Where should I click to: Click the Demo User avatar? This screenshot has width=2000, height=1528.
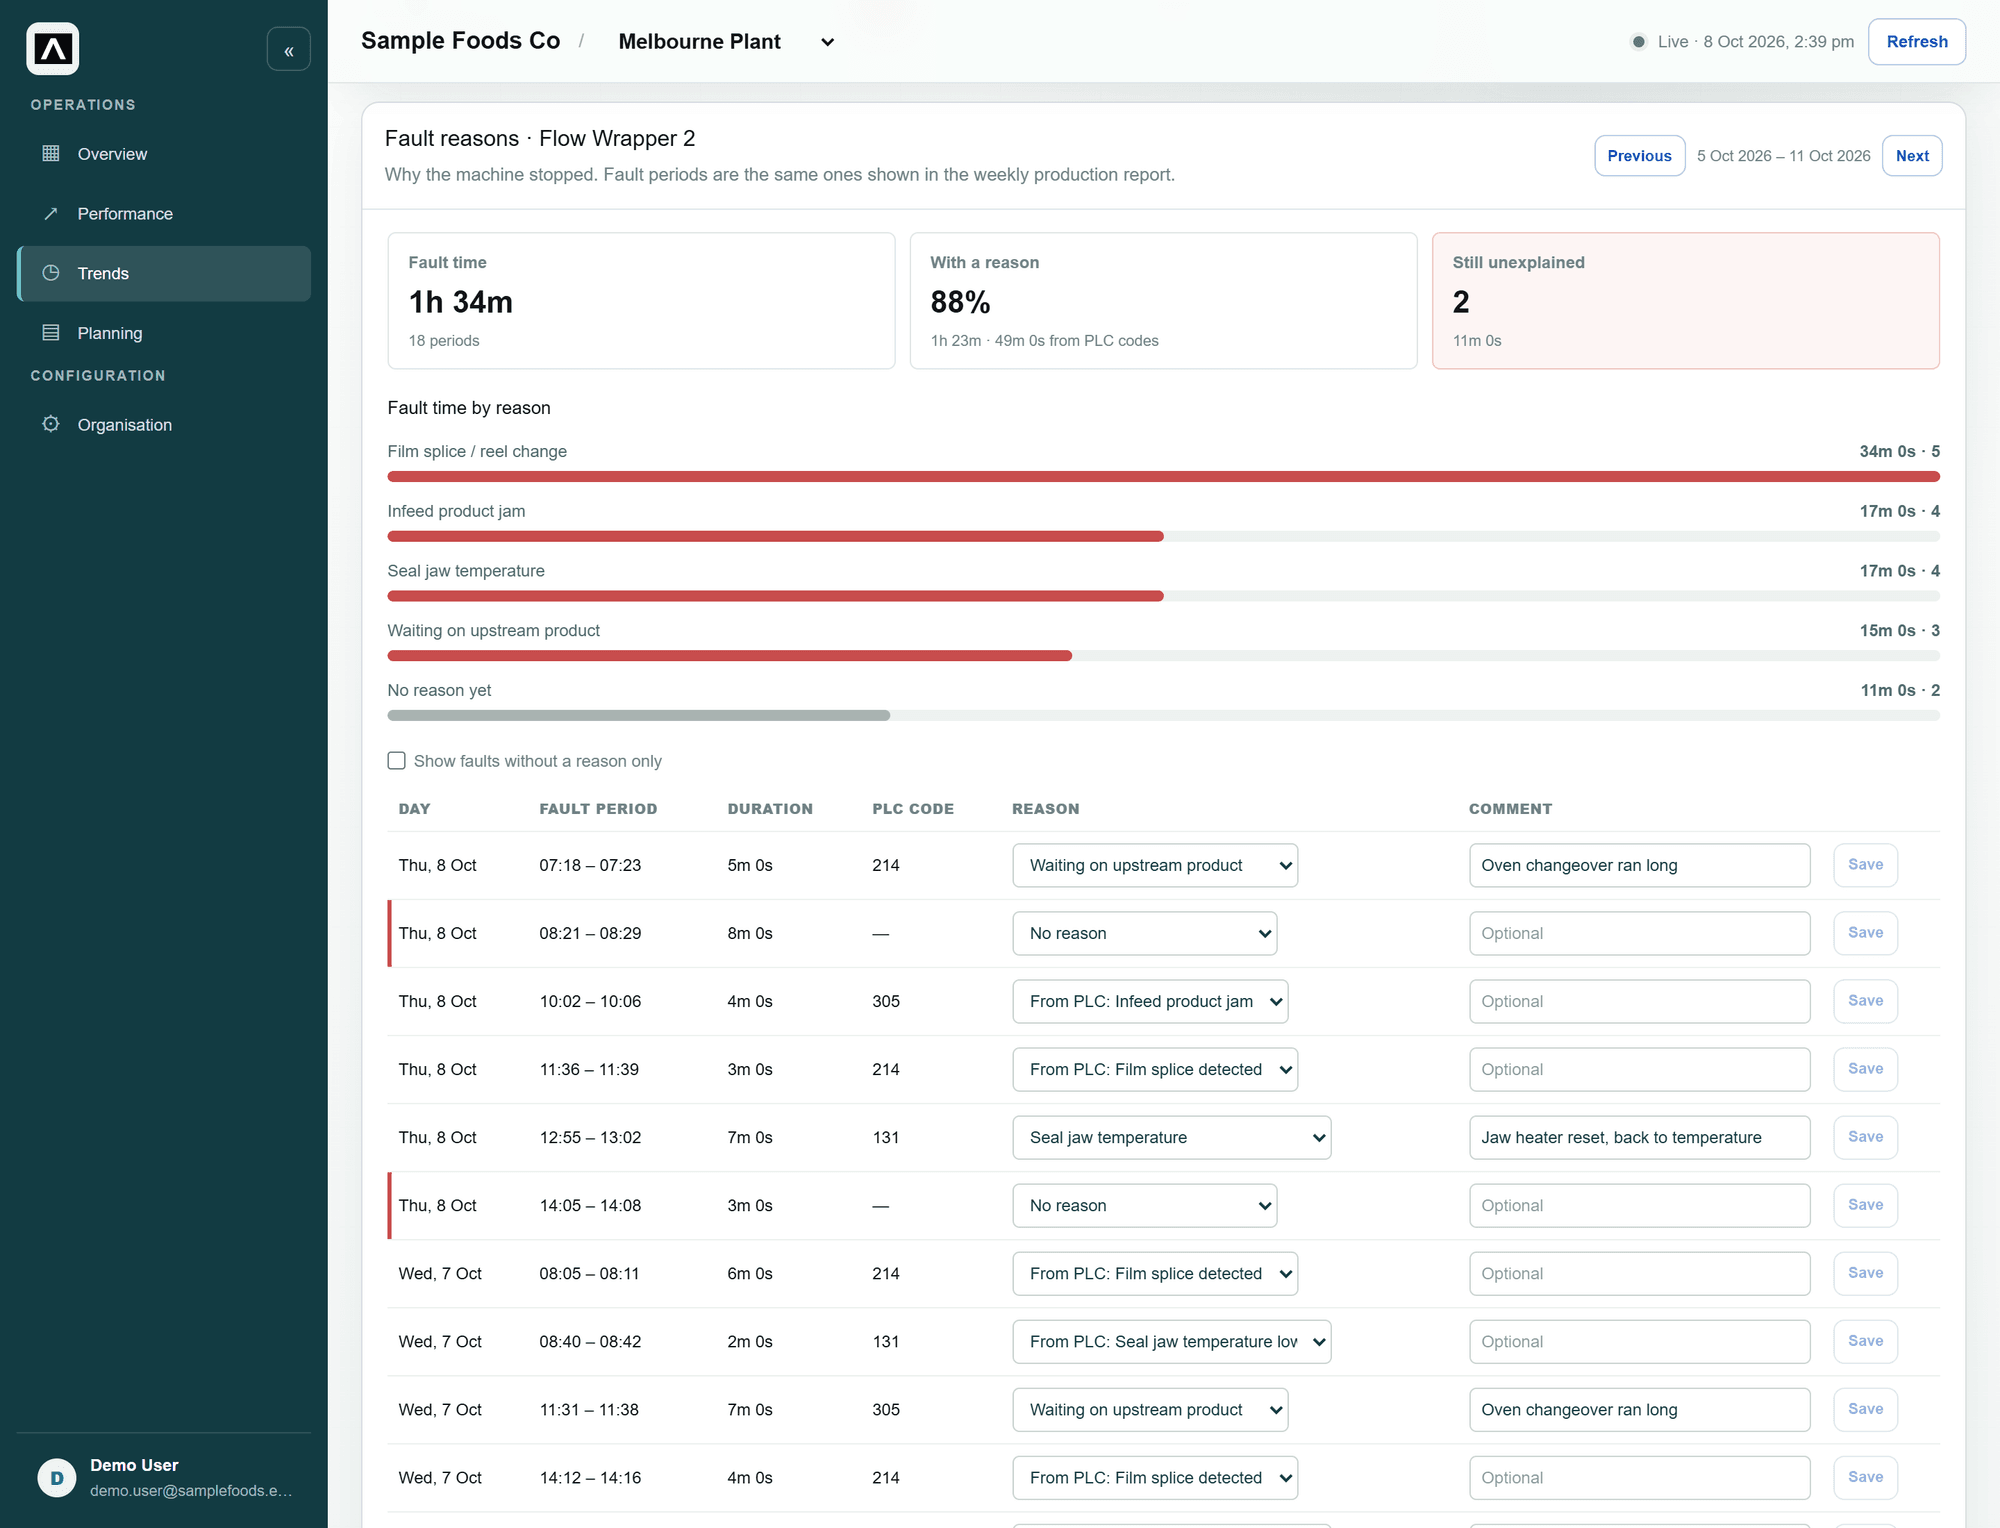pos(57,1477)
